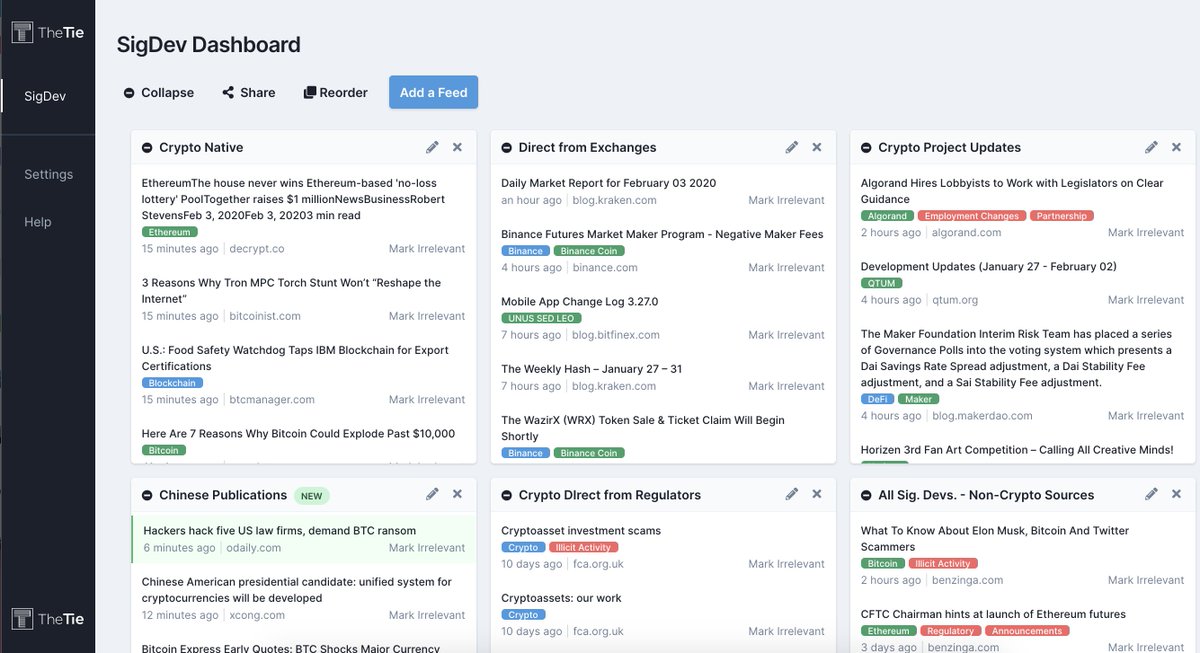
Task: Remove the Crypto Direct from Regulators feed
Action: pos(817,494)
